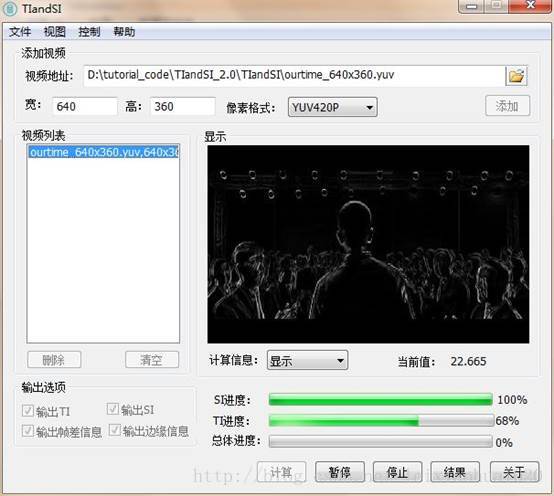Click the 暂停 button
The width and height of the screenshot is (554, 496).
[x=340, y=472]
